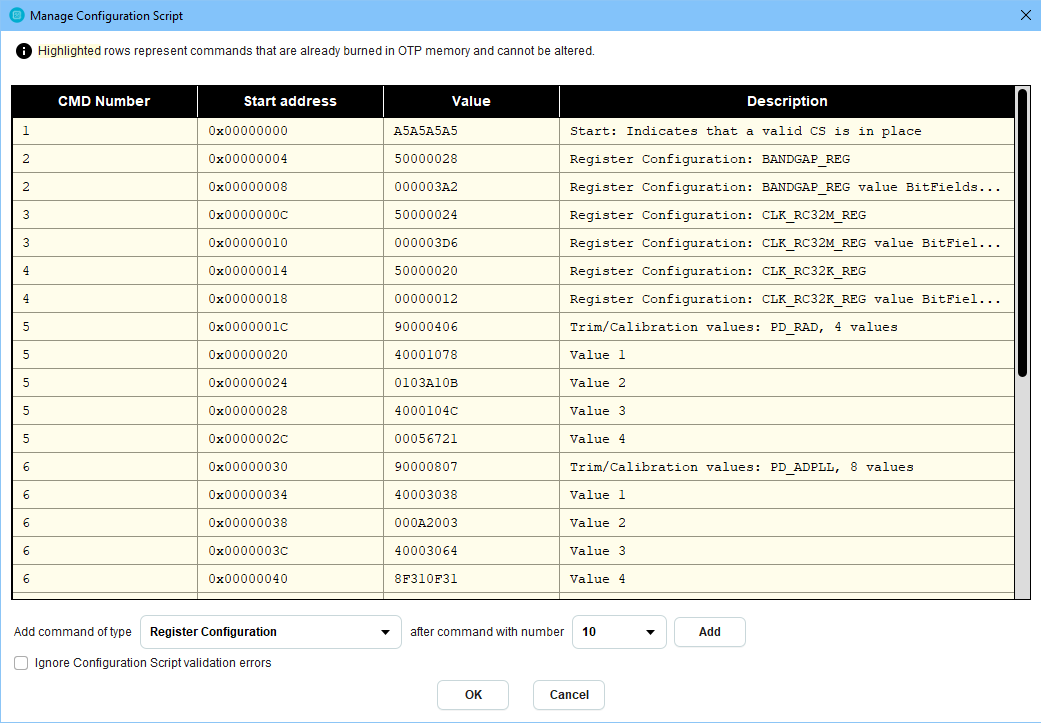Select the value 8F310F31 cell

click(x=471, y=578)
